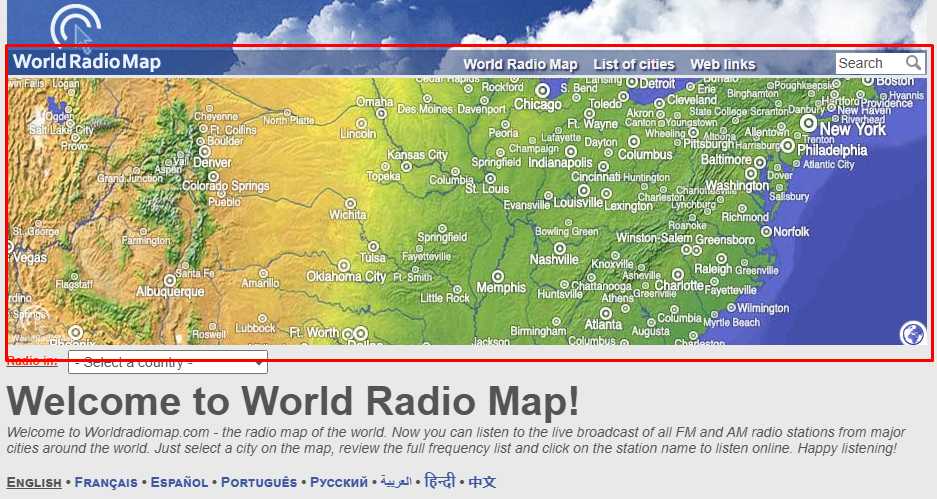
Task: Click the Indianapolis city label
Action: point(560,163)
